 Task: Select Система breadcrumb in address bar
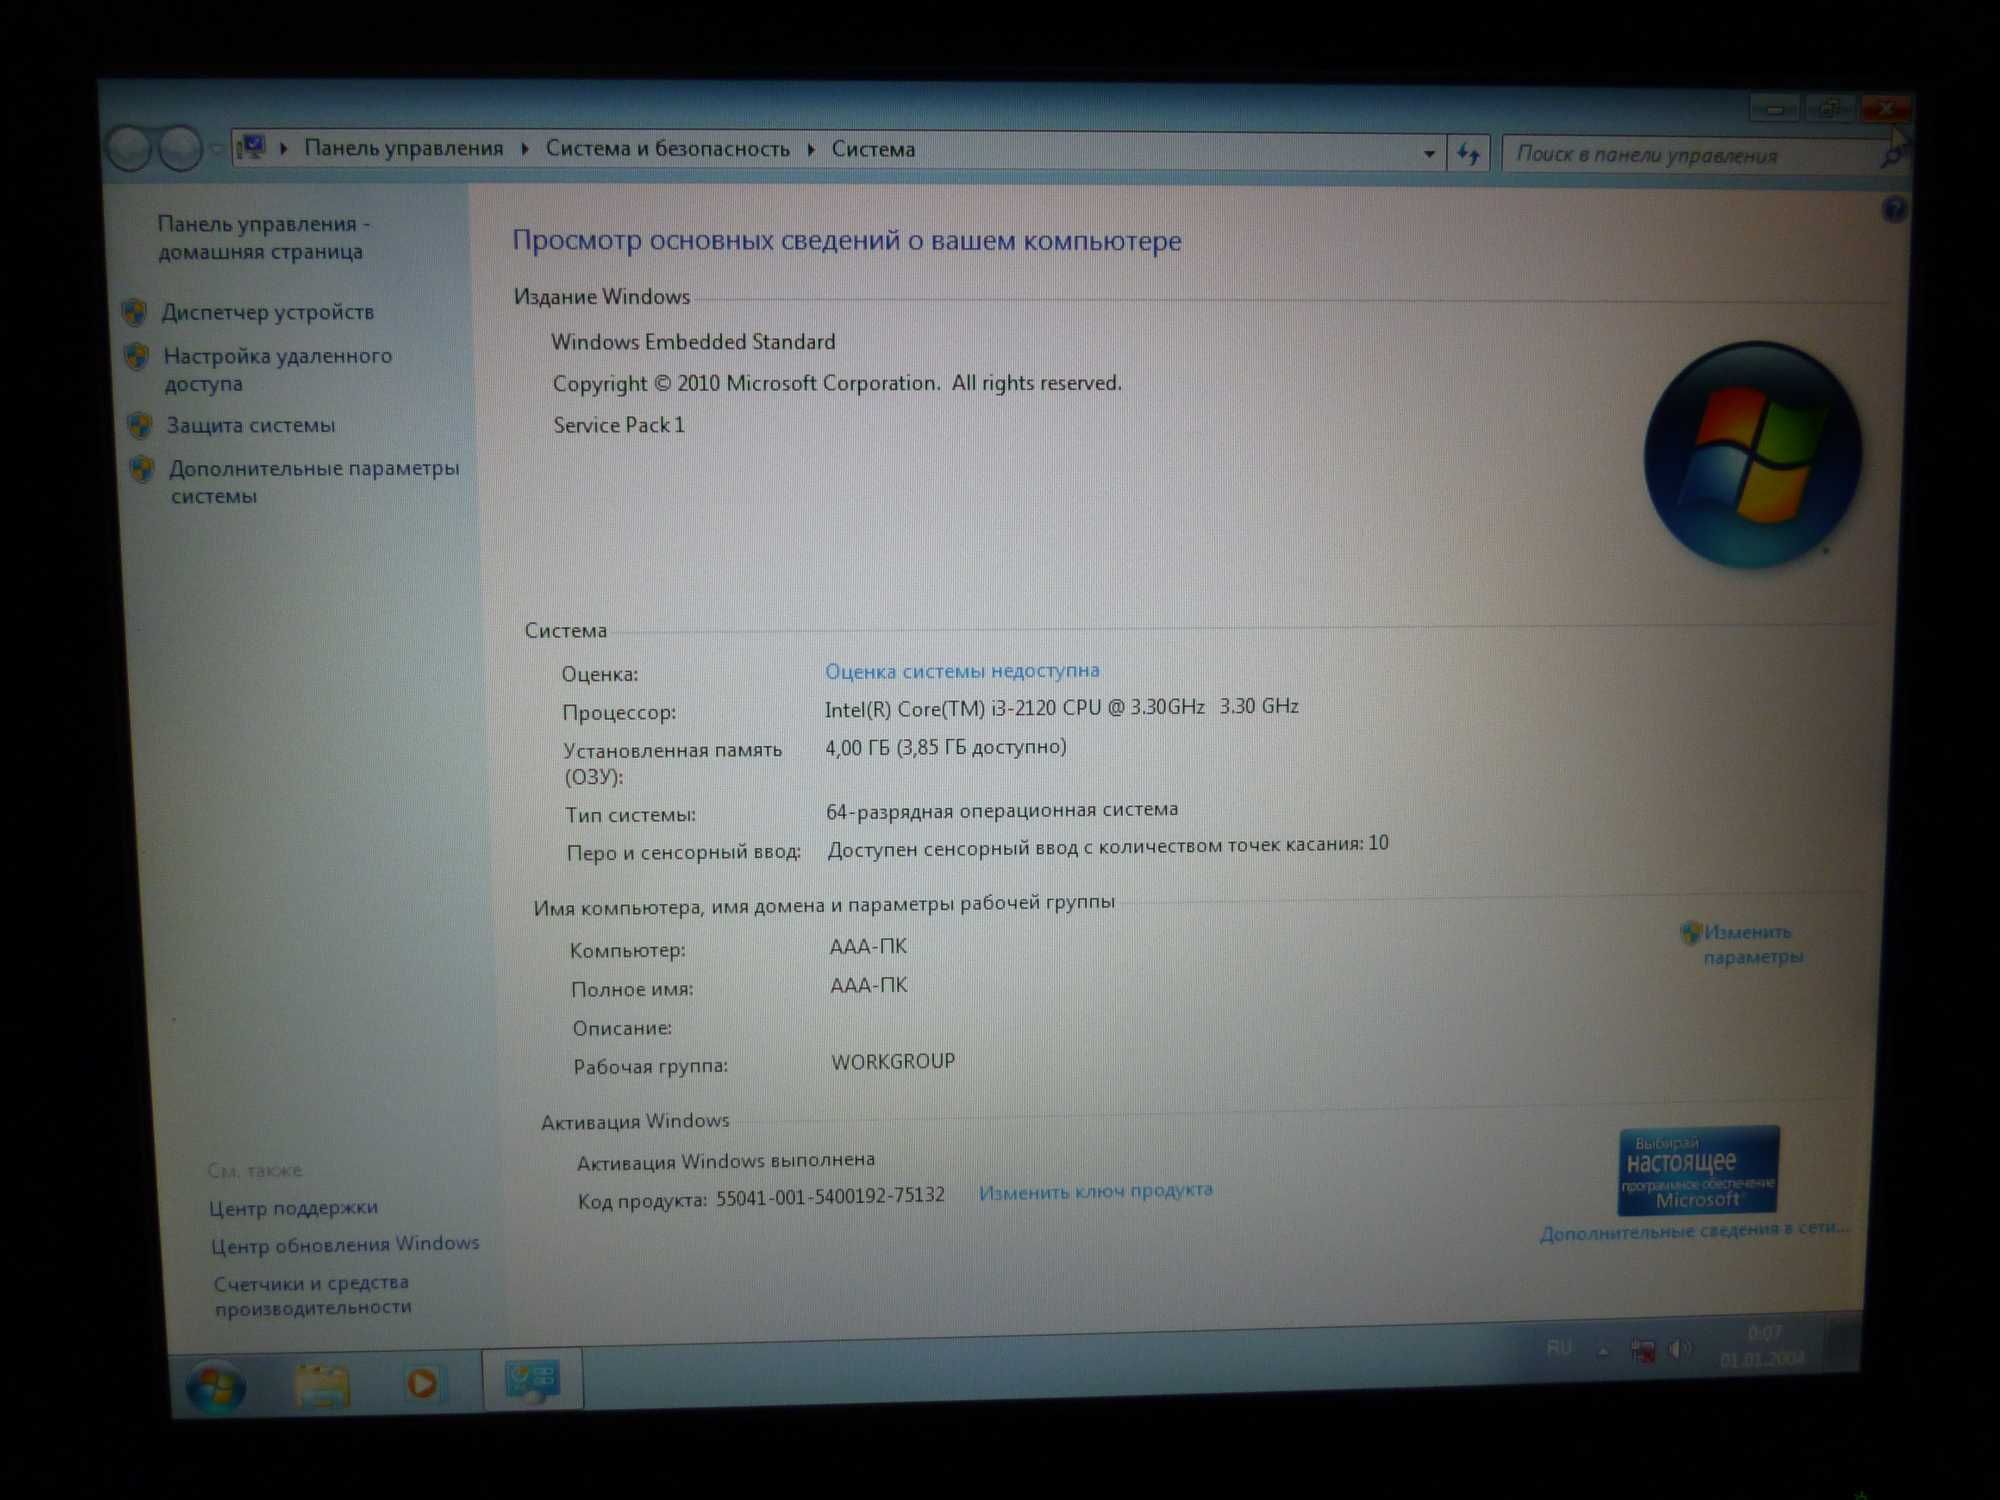873,149
